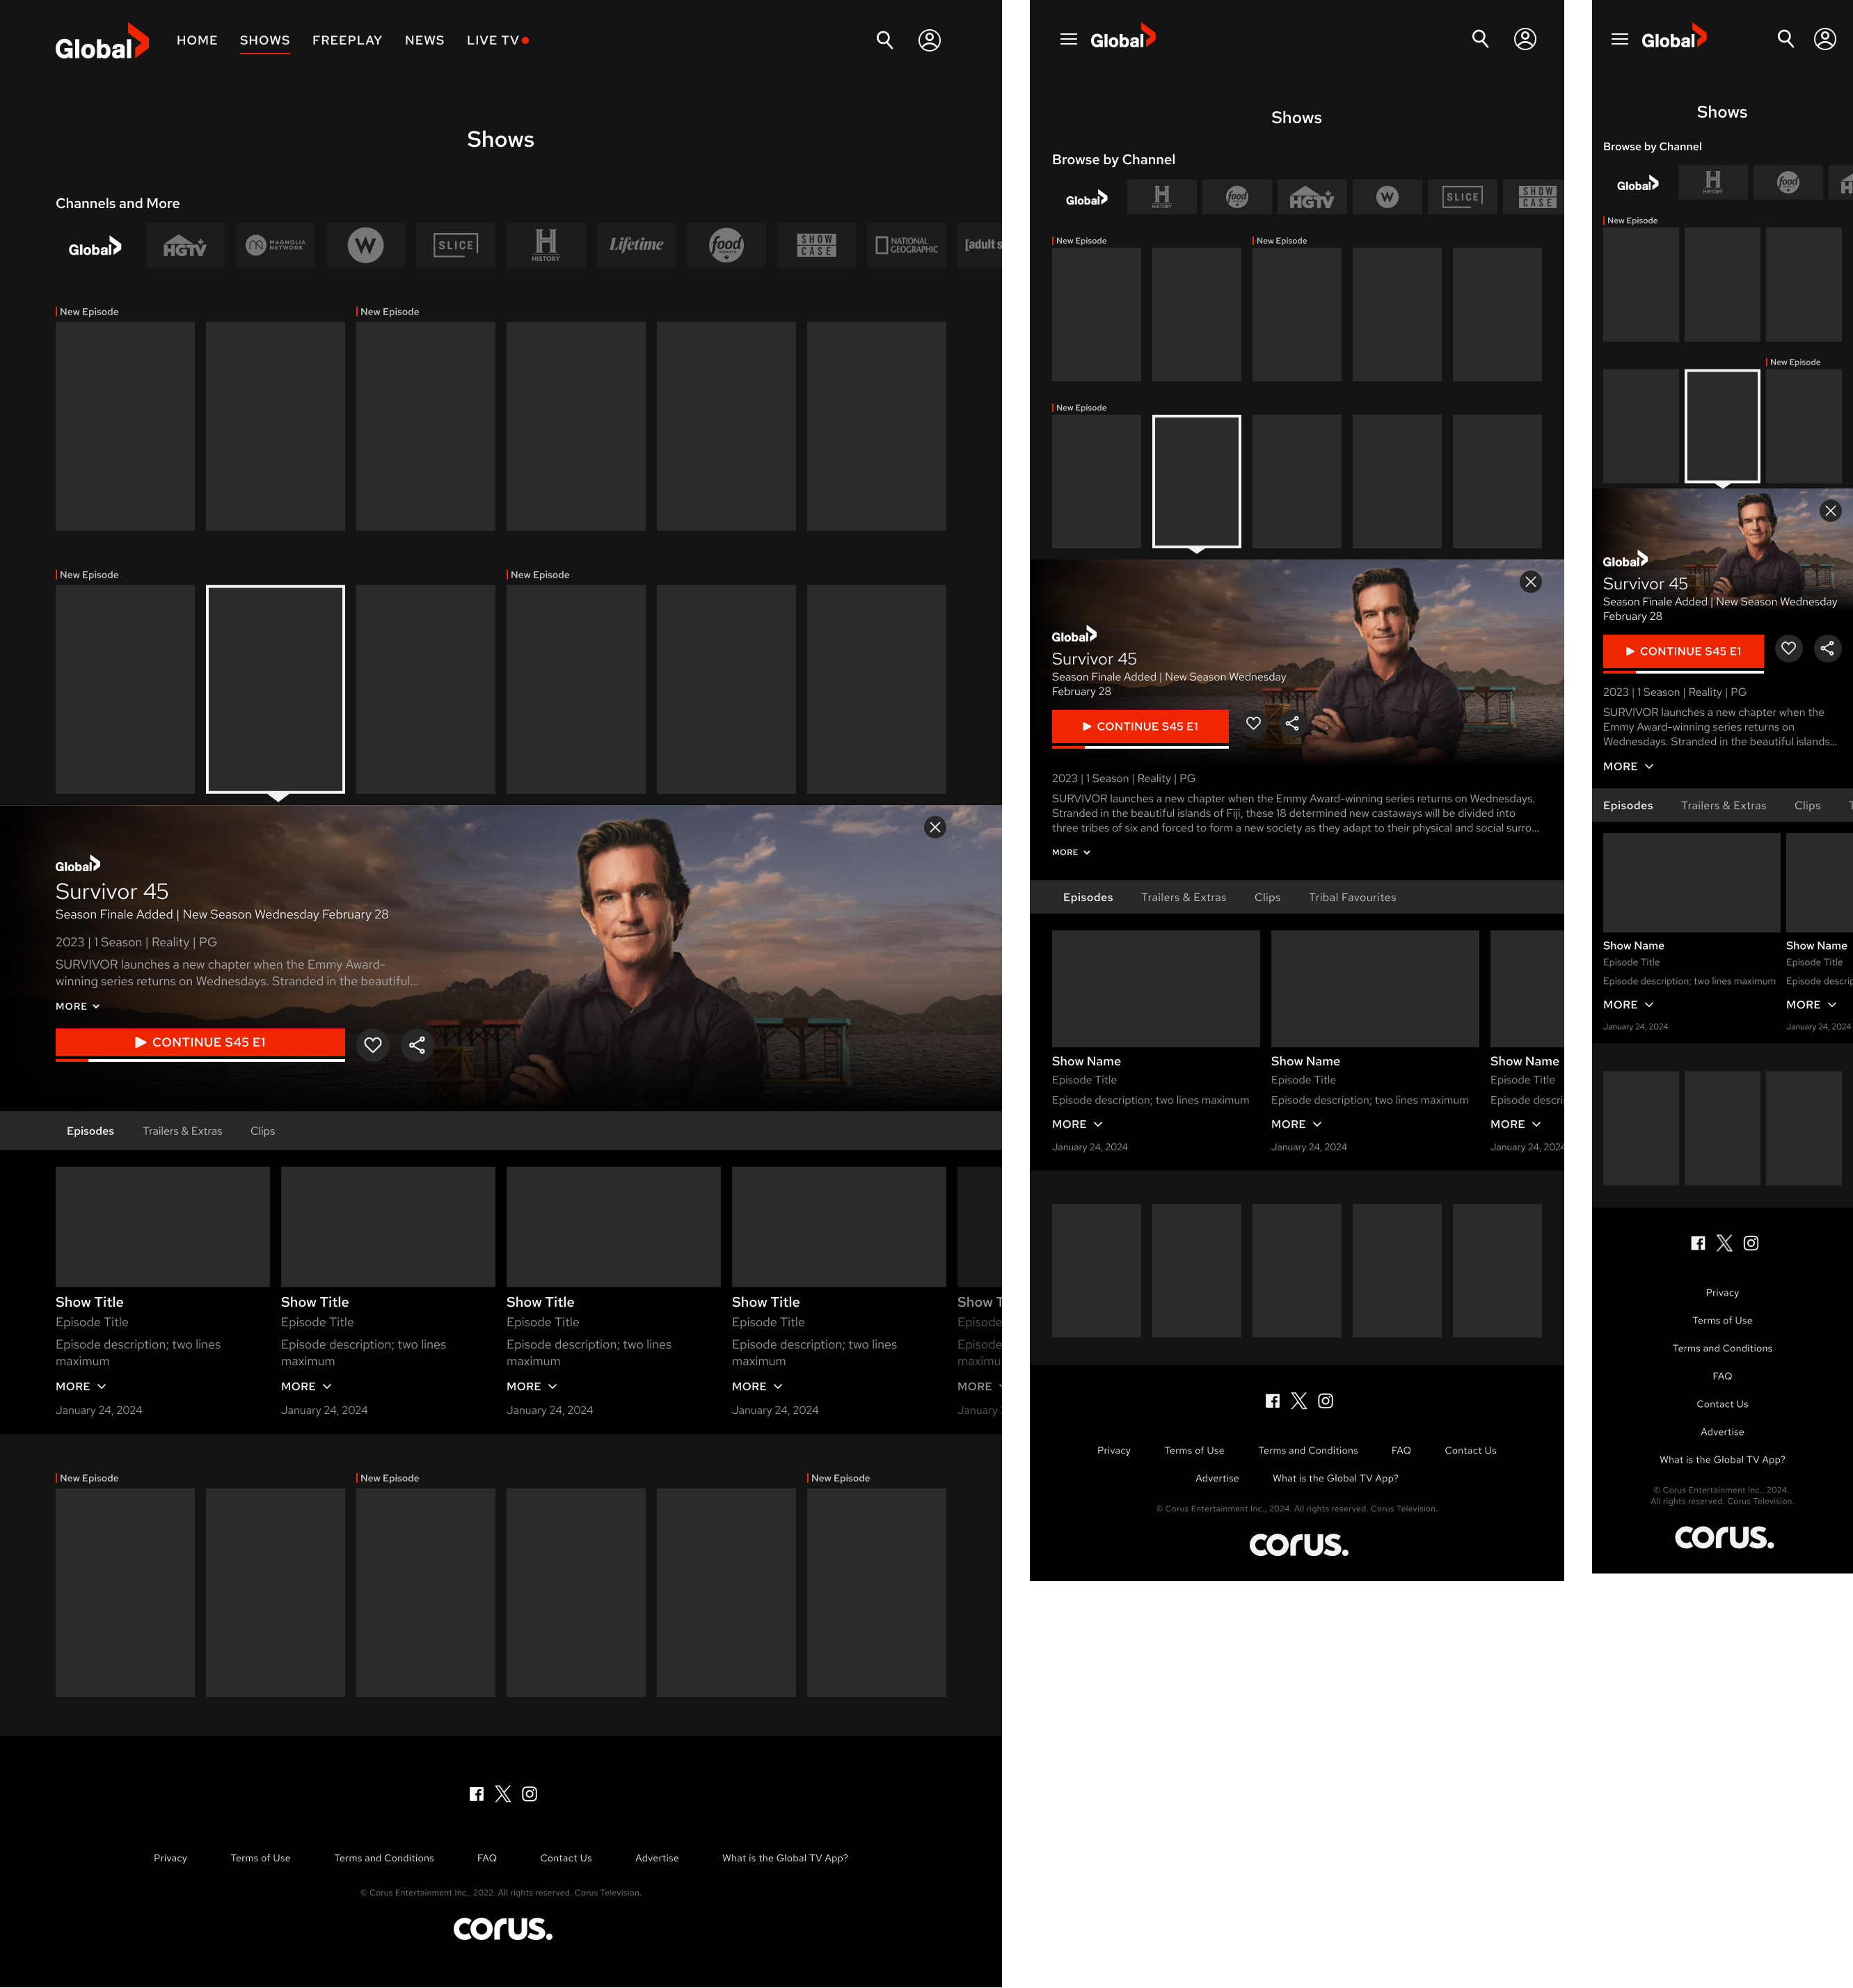Share Survivor 45 in desktop detail panel
The image size is (1853, 1988).
417,1045
